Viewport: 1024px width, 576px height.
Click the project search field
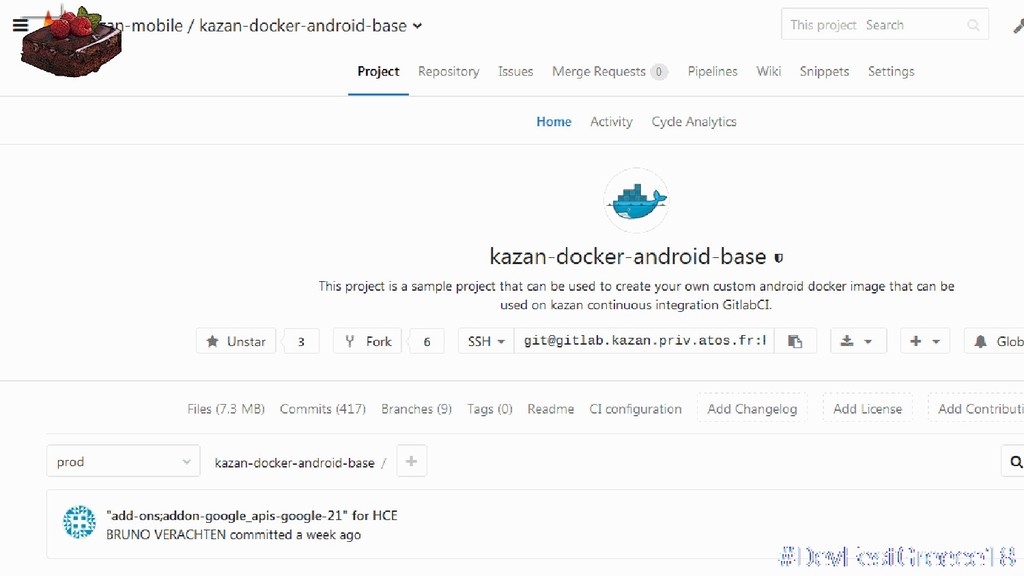[x=884, y=25]
